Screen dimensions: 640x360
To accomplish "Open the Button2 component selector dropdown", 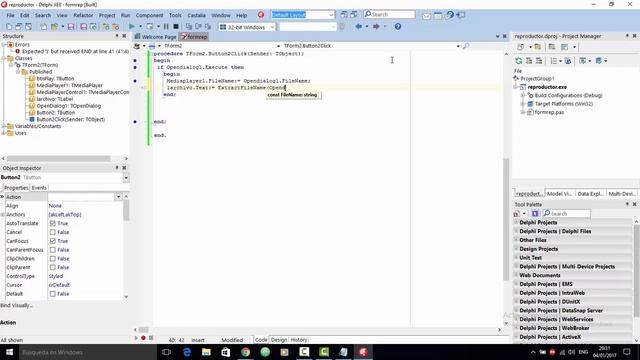I will point(126,178).
